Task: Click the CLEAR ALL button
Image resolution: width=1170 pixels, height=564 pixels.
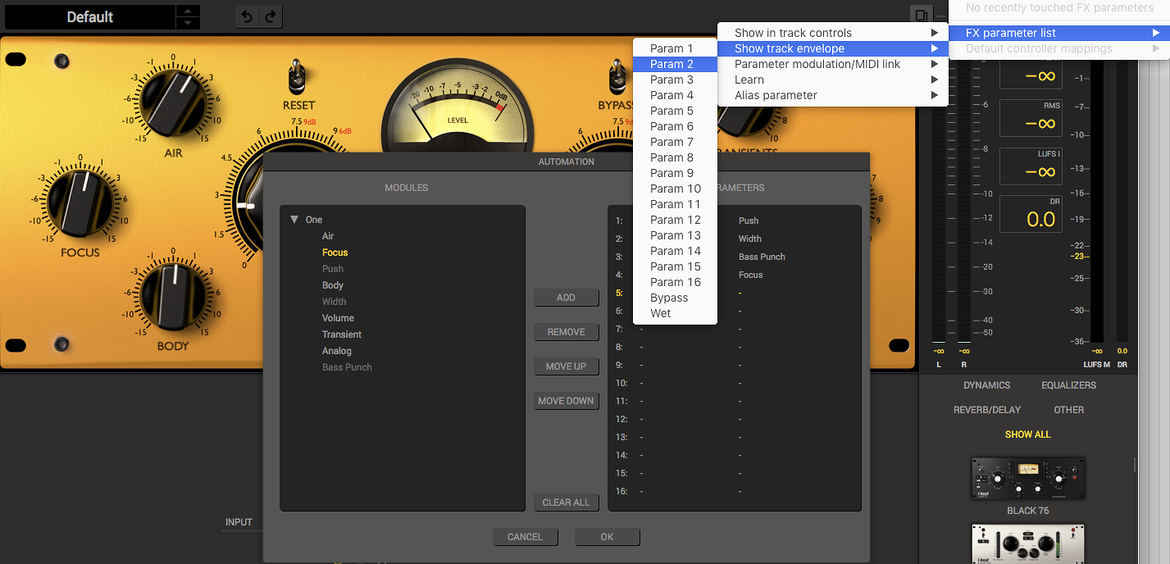Action: pyautogui.click(x=566, y=502)
